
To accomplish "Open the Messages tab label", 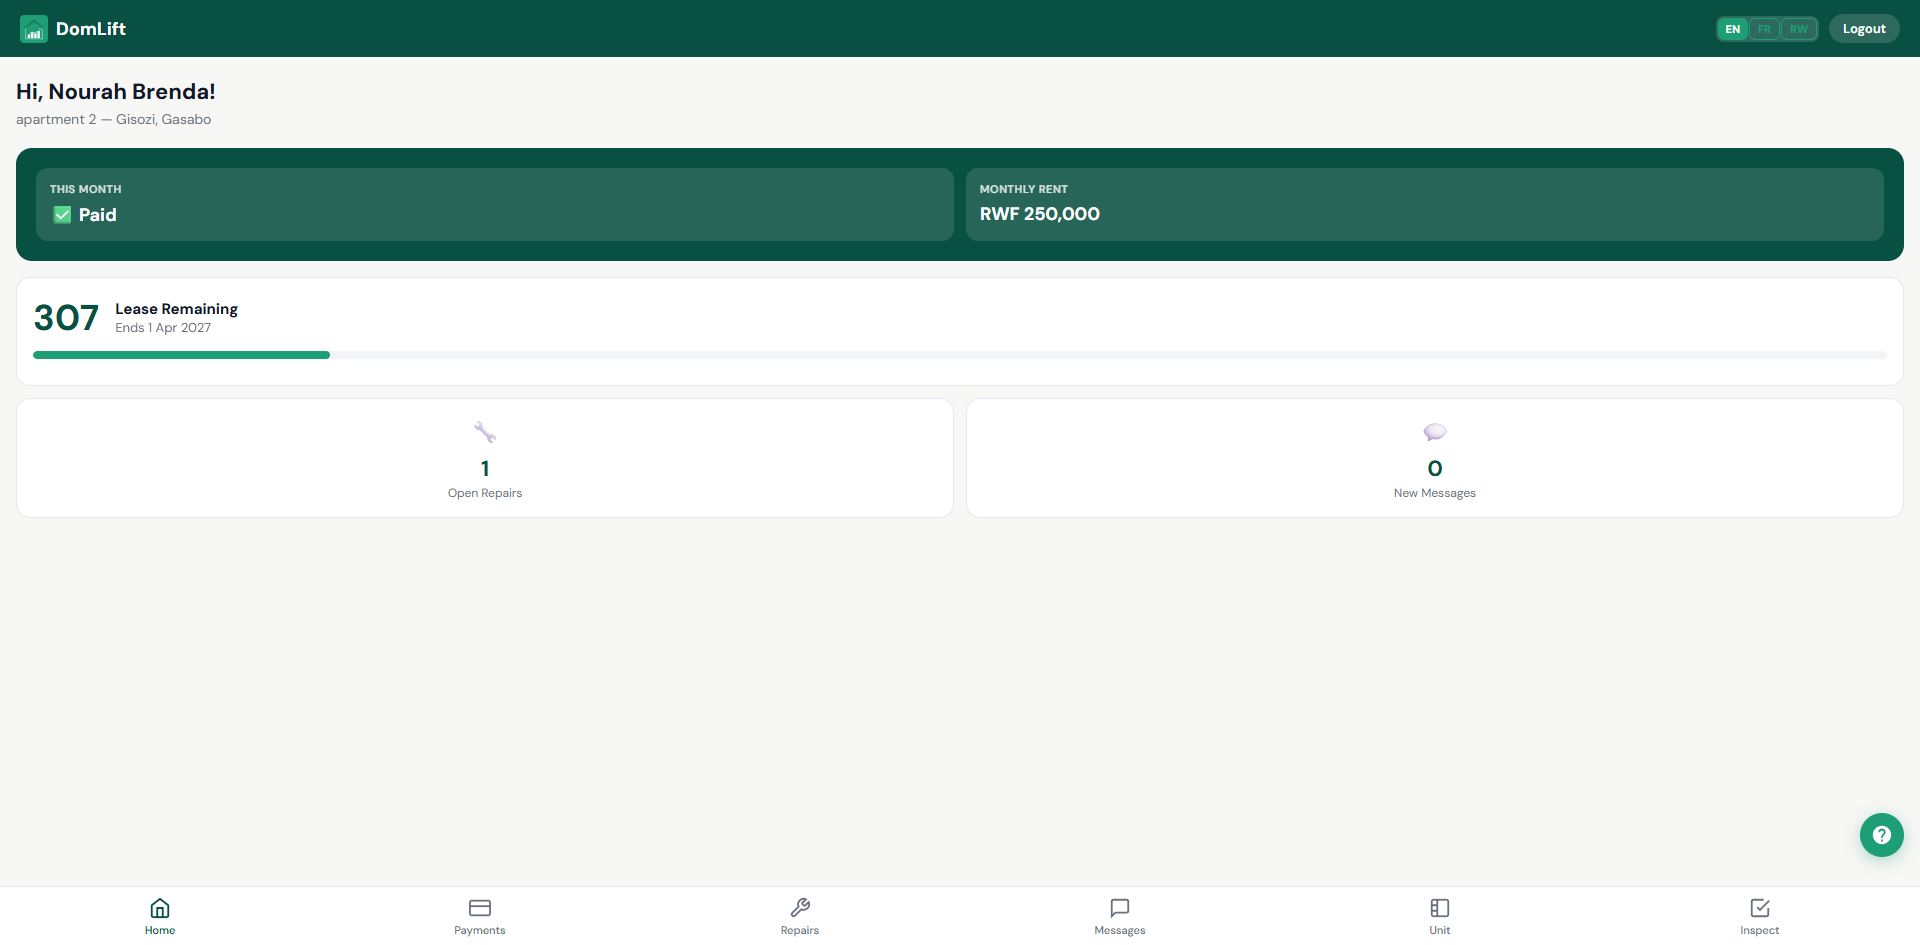I will pyautogui.click(x=1120, y=931).
